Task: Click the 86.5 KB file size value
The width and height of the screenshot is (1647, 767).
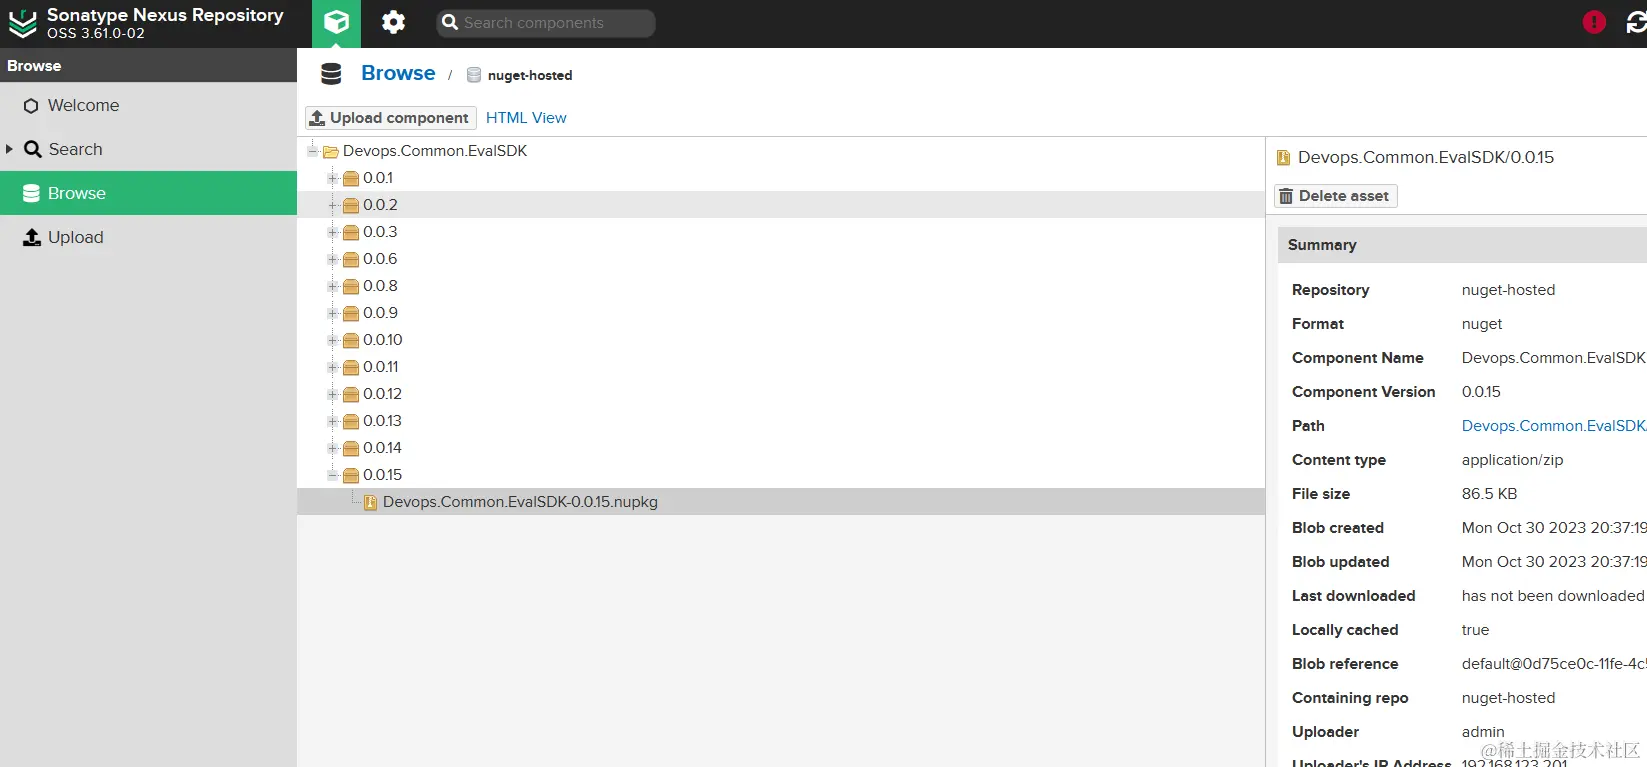Action: 1489,494
